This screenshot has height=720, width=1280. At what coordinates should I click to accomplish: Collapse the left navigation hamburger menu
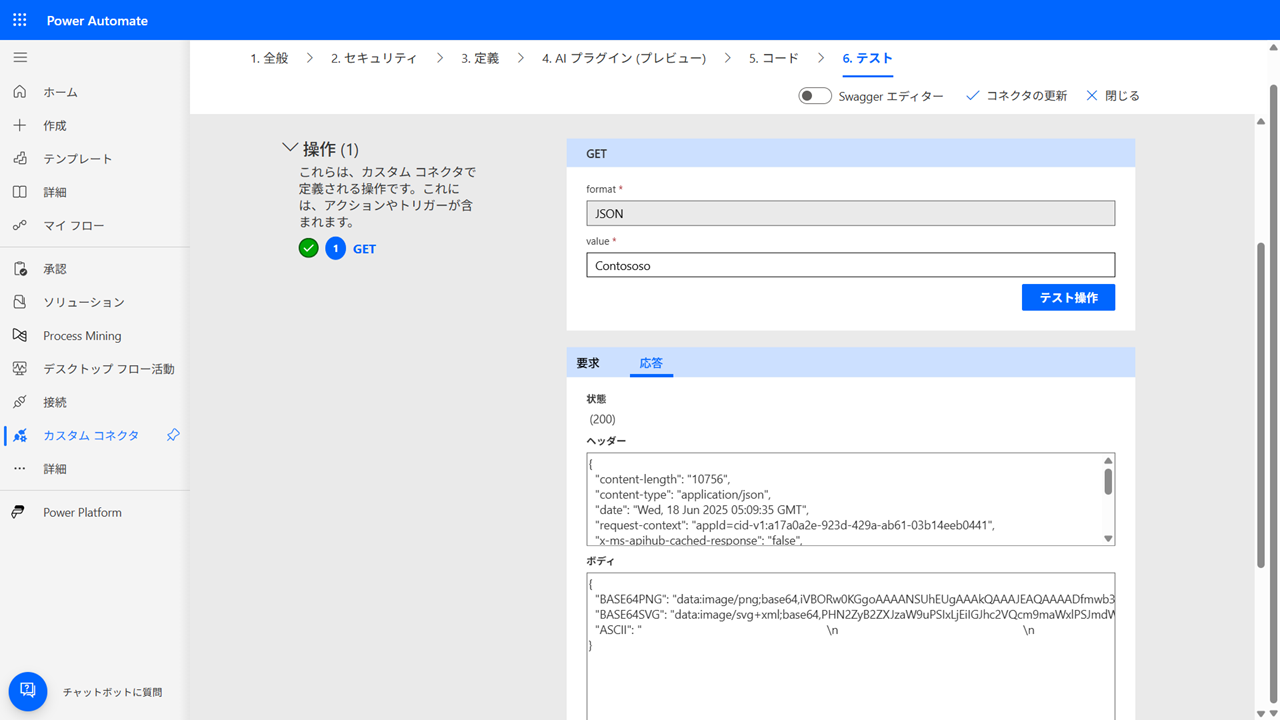tap(20, 58)
